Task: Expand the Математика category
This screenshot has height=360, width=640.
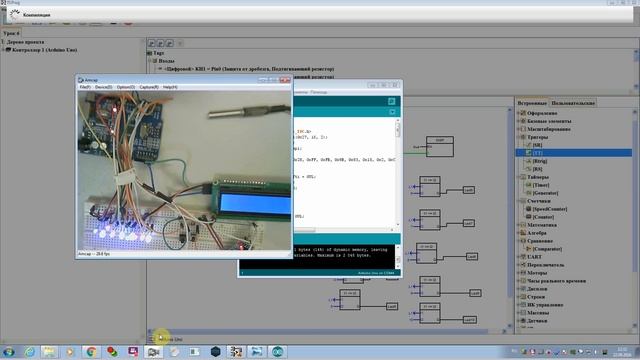Action: point(518,225)
